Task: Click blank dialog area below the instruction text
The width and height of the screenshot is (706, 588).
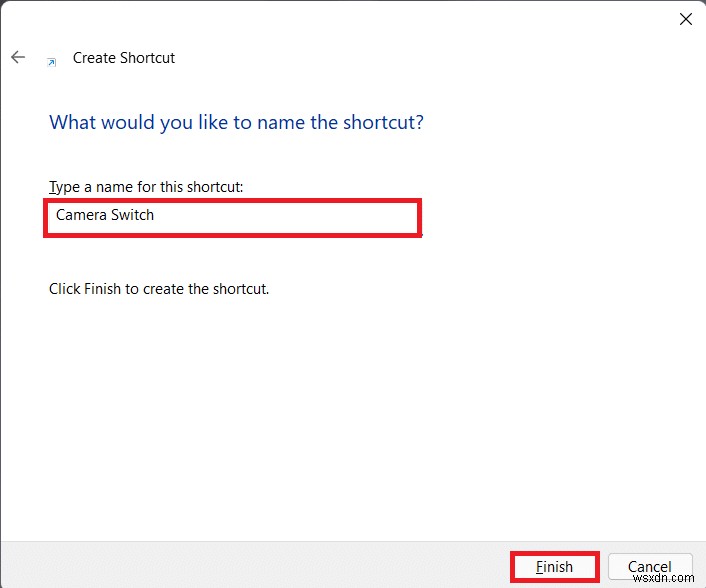Action: click(x=350, y=420)
